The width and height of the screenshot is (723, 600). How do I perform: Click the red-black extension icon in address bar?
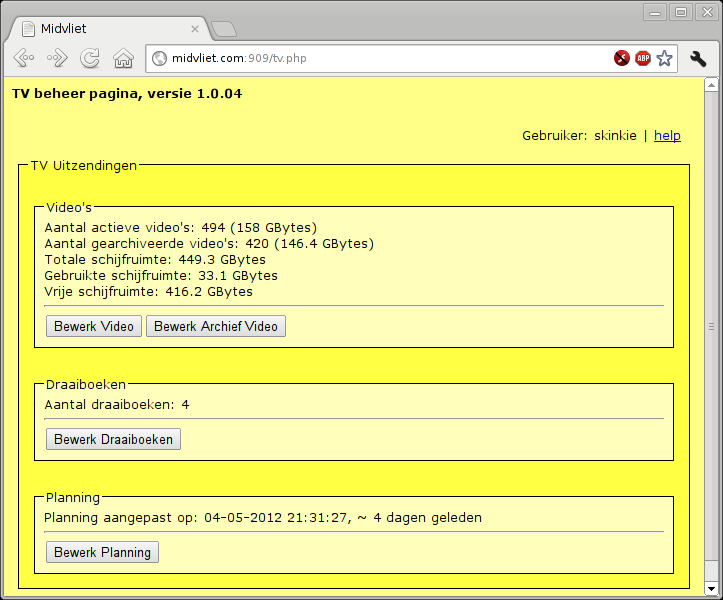point(622,59)
